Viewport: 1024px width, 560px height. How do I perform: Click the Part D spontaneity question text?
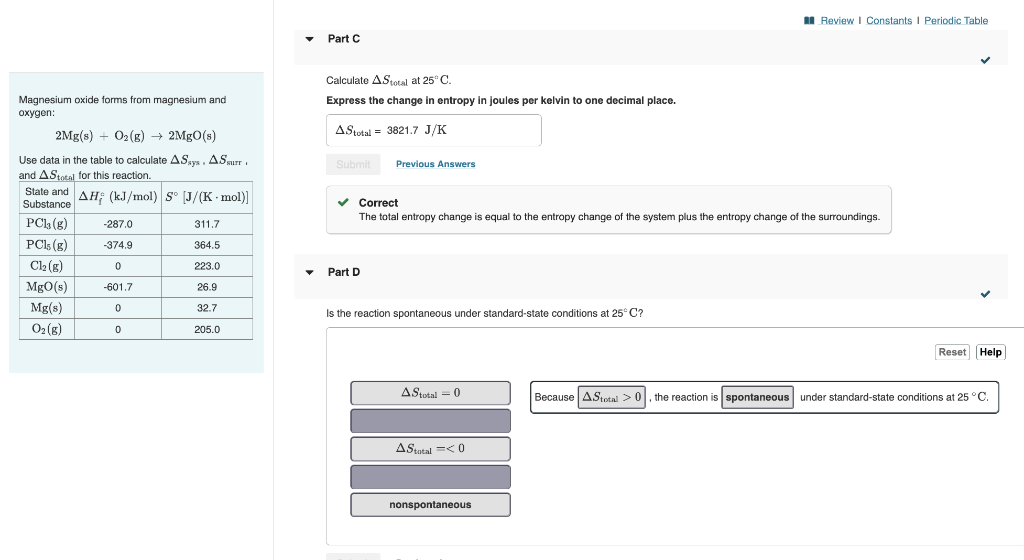(x=485, y=313)
